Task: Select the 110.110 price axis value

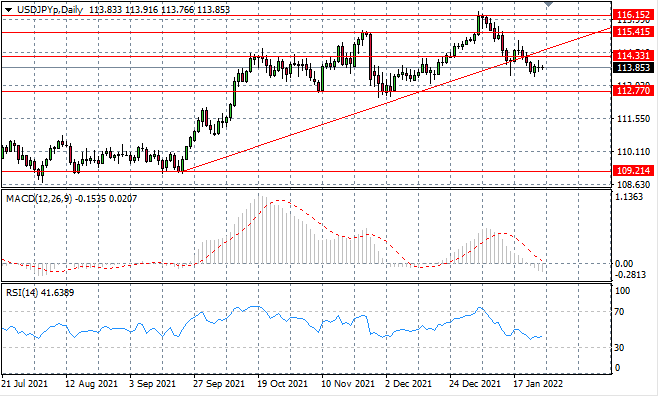Action: 633,152
